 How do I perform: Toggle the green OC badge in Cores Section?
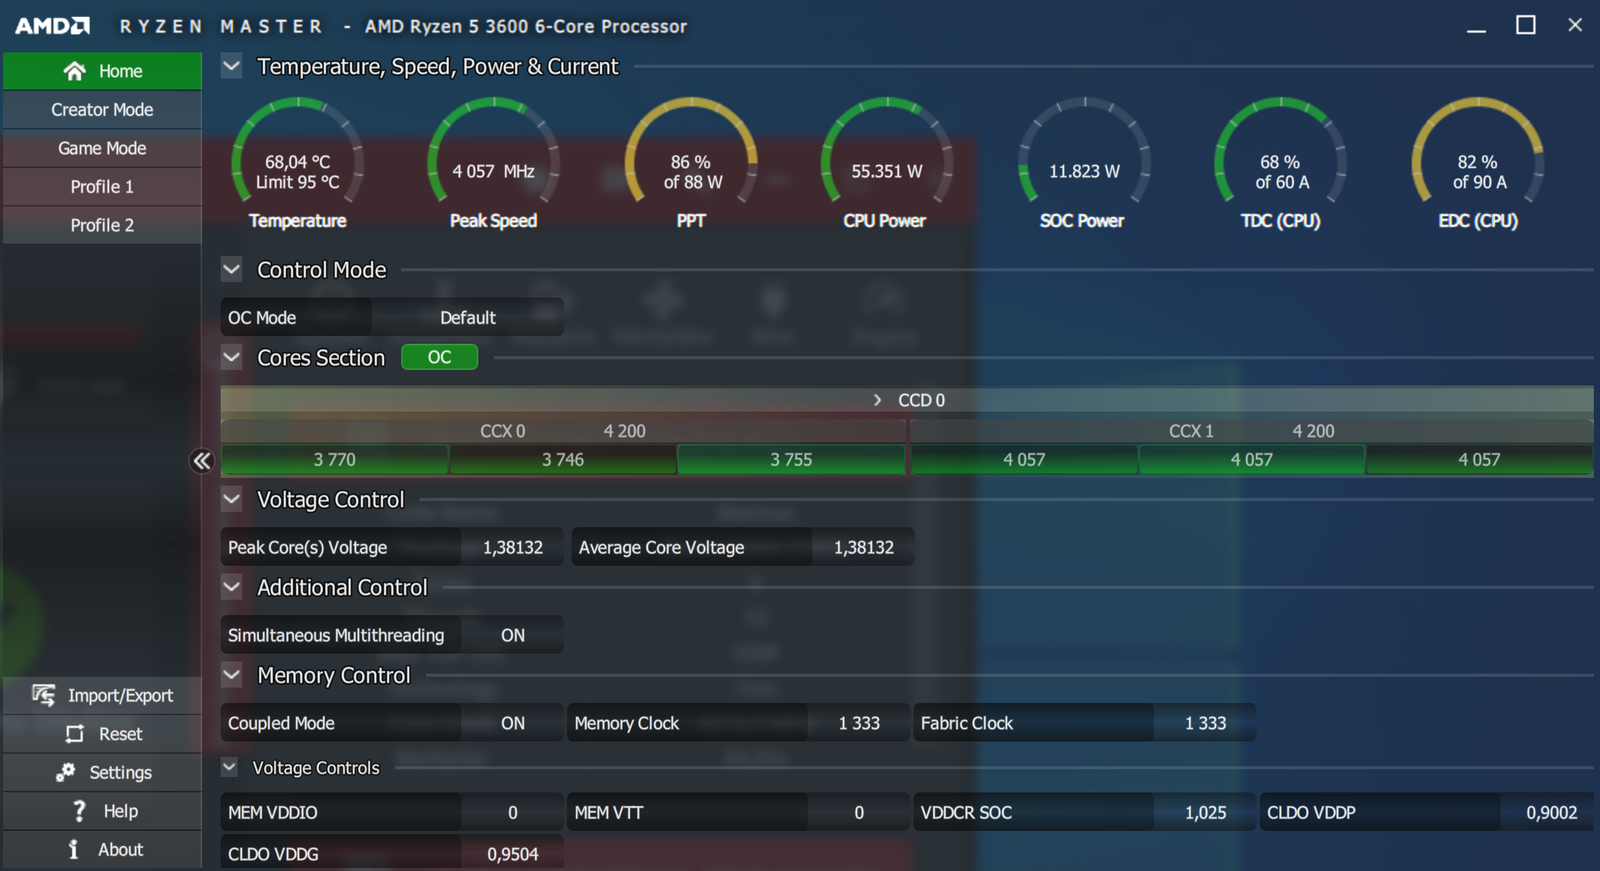point(439,357)
